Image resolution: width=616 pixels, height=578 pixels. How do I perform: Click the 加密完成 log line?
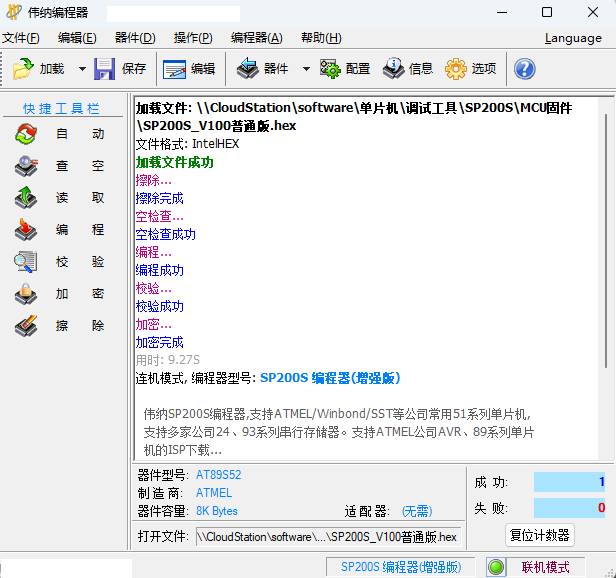(x=160, y=343)
